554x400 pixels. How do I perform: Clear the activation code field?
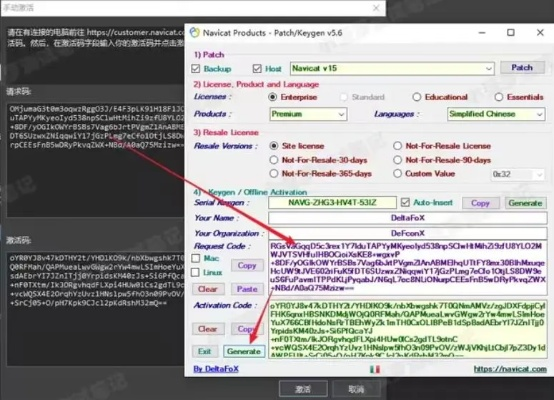pos(208,329)
